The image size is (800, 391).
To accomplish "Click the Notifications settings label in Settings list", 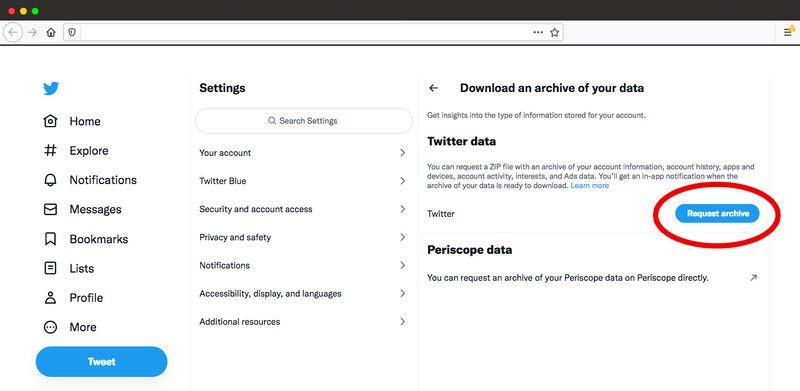I will coord(224,265).
